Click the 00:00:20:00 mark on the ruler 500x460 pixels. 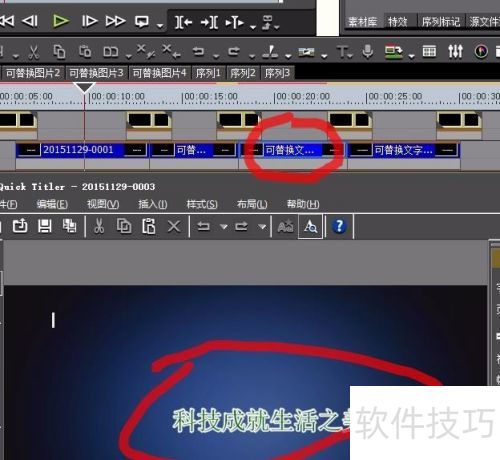[x=303, y=97]
